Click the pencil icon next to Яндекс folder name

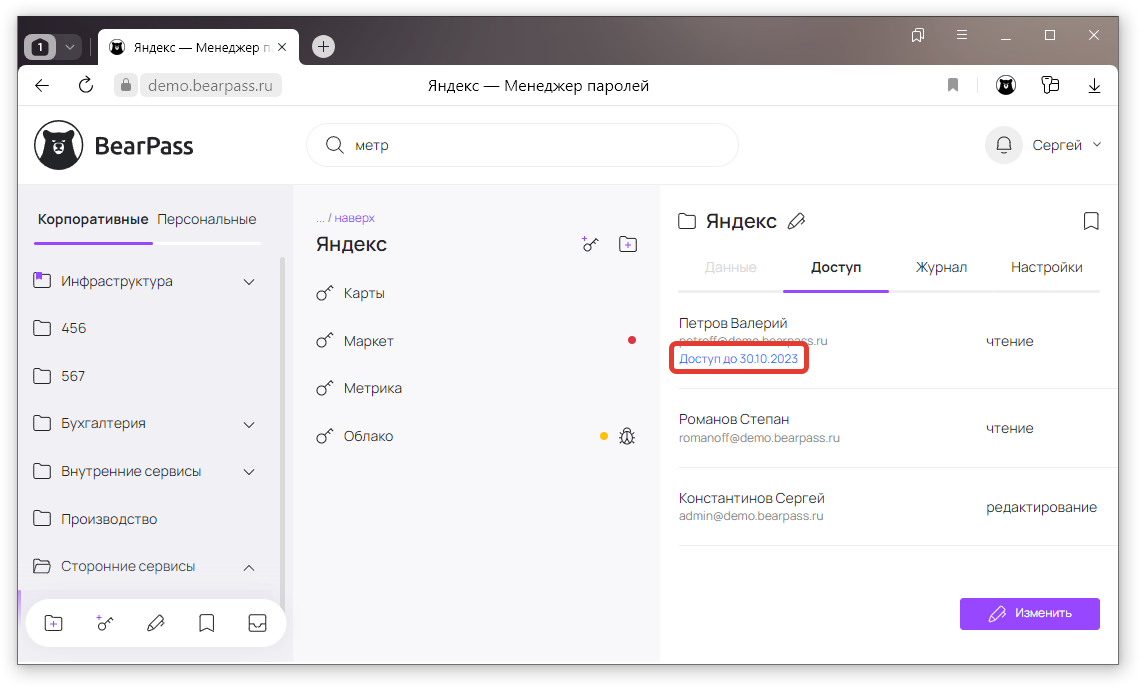[x=796, y=221]
